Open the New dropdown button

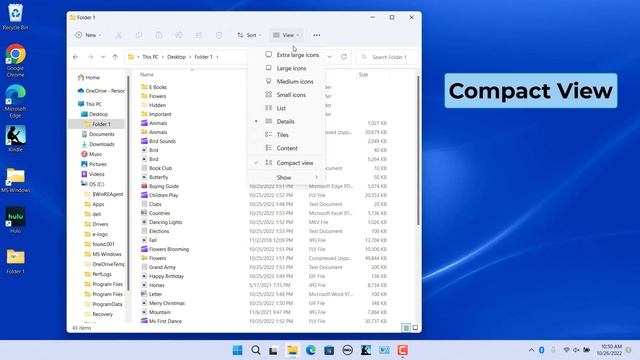(x=88, y=35)
